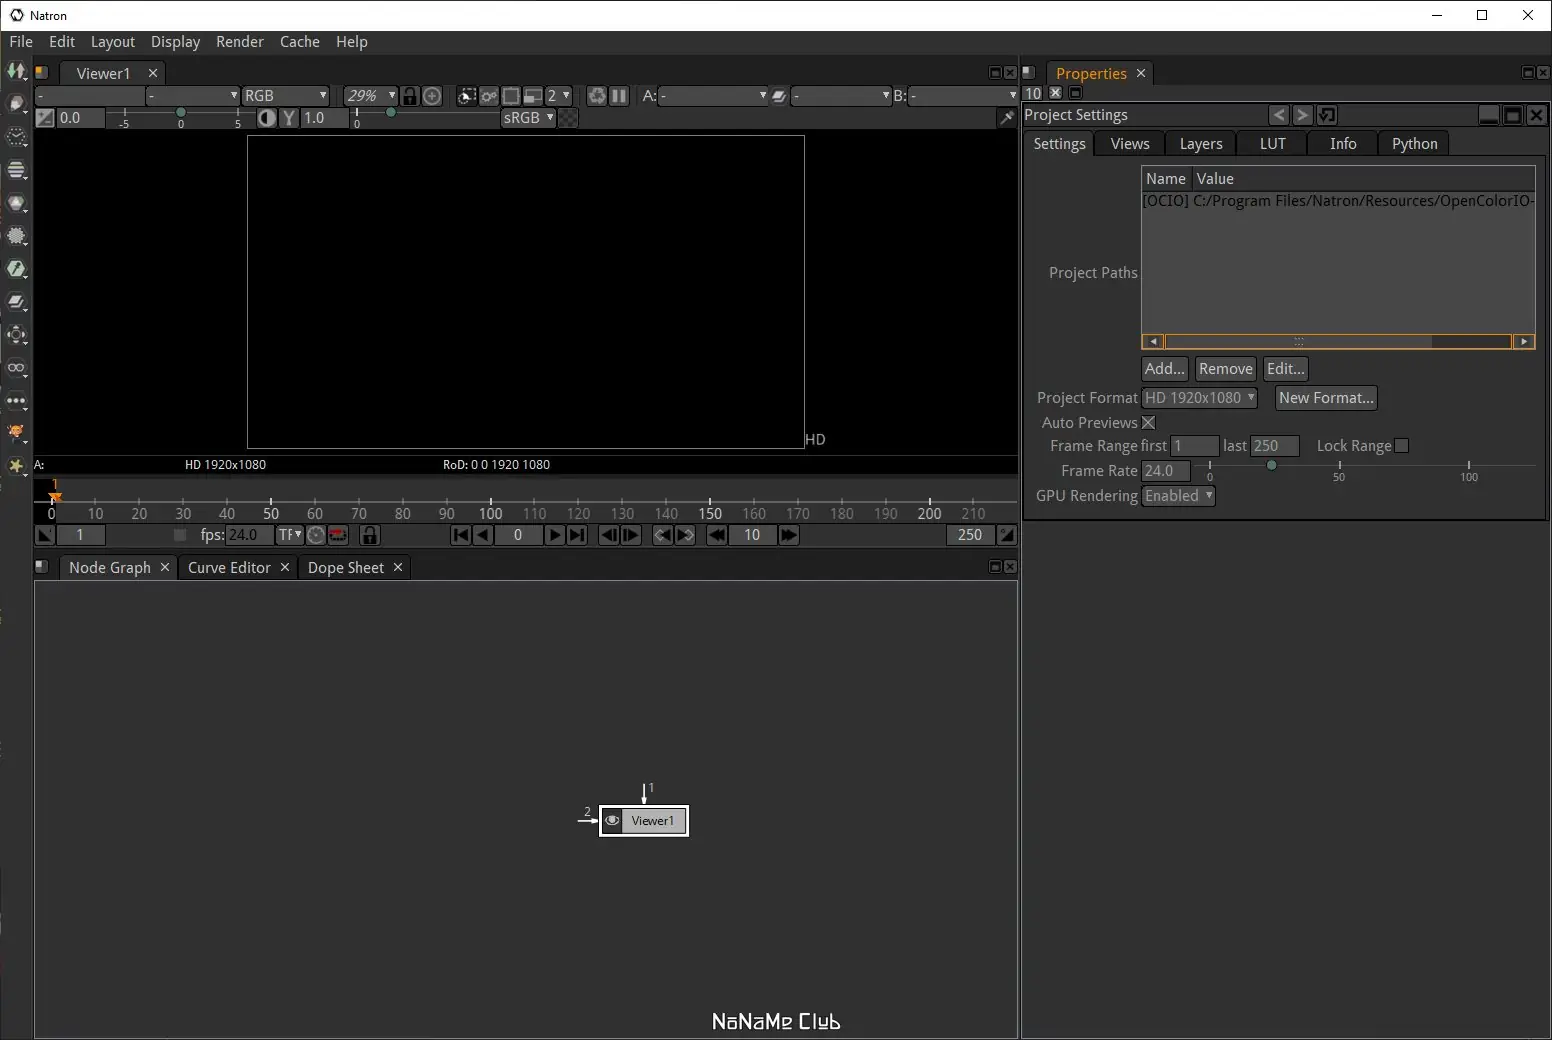Open the viewer B input dropdown
Viewport: 1552px width, 1040px height.
pos(963,96)
